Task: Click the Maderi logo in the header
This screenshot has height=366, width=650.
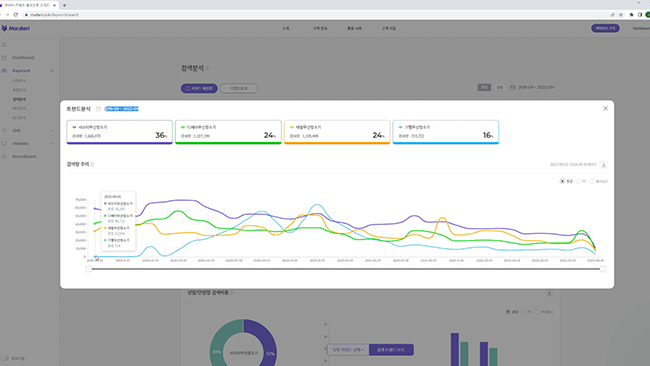Action: tap(15, 28)
